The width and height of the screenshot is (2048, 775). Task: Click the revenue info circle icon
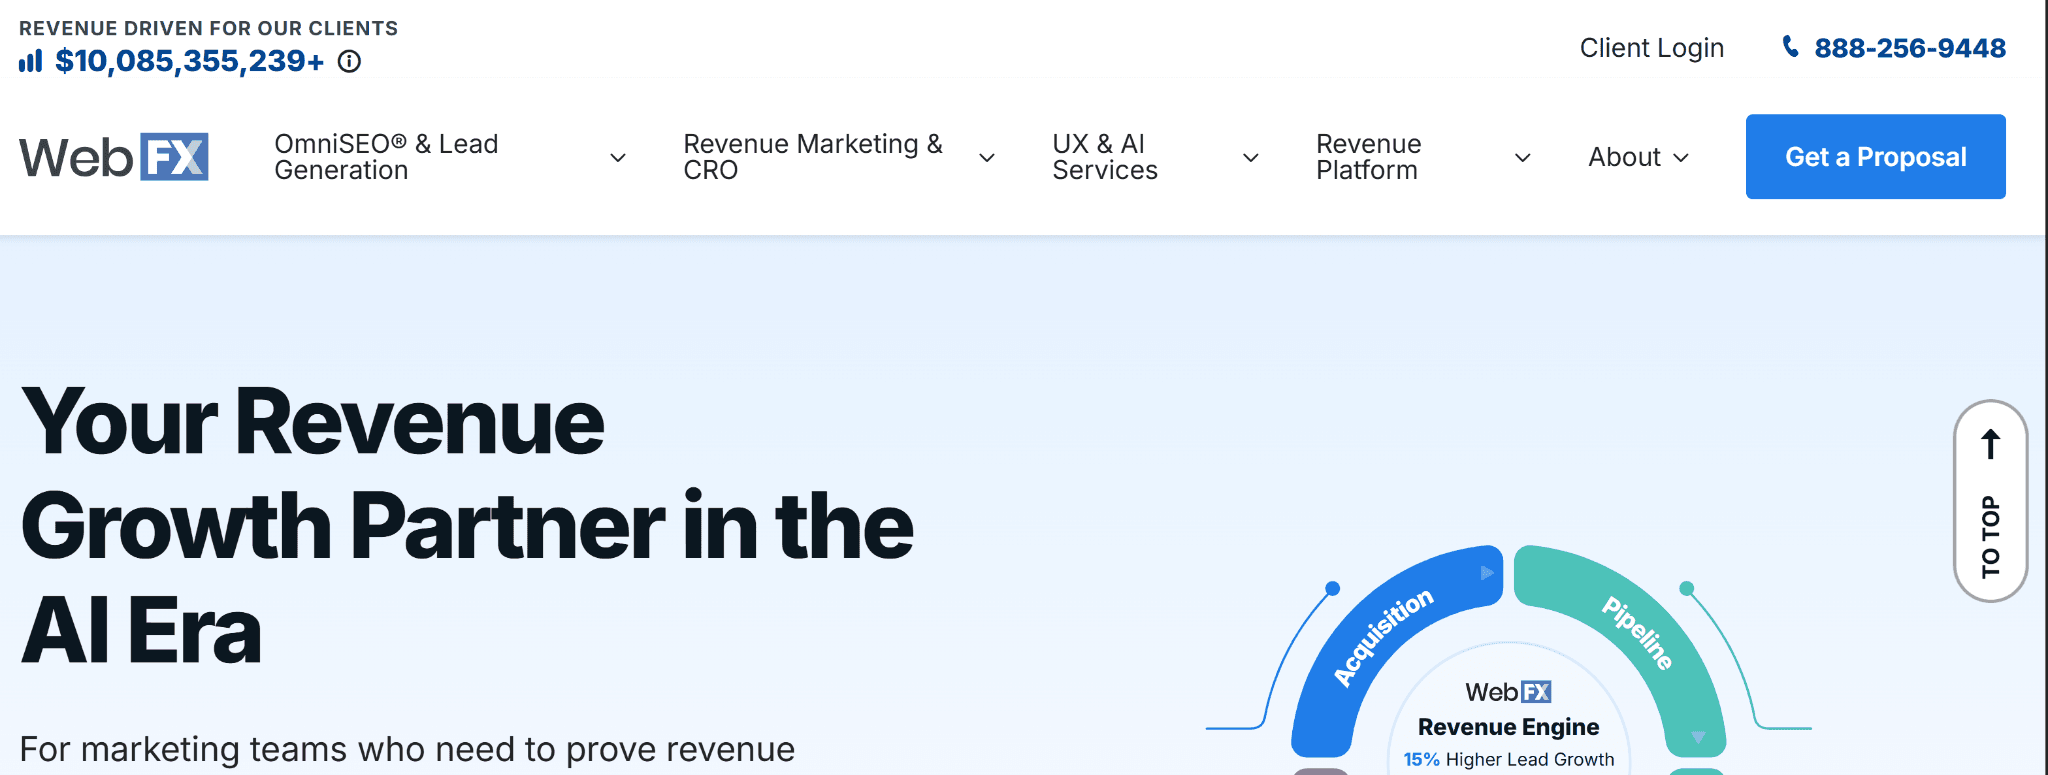349,62
